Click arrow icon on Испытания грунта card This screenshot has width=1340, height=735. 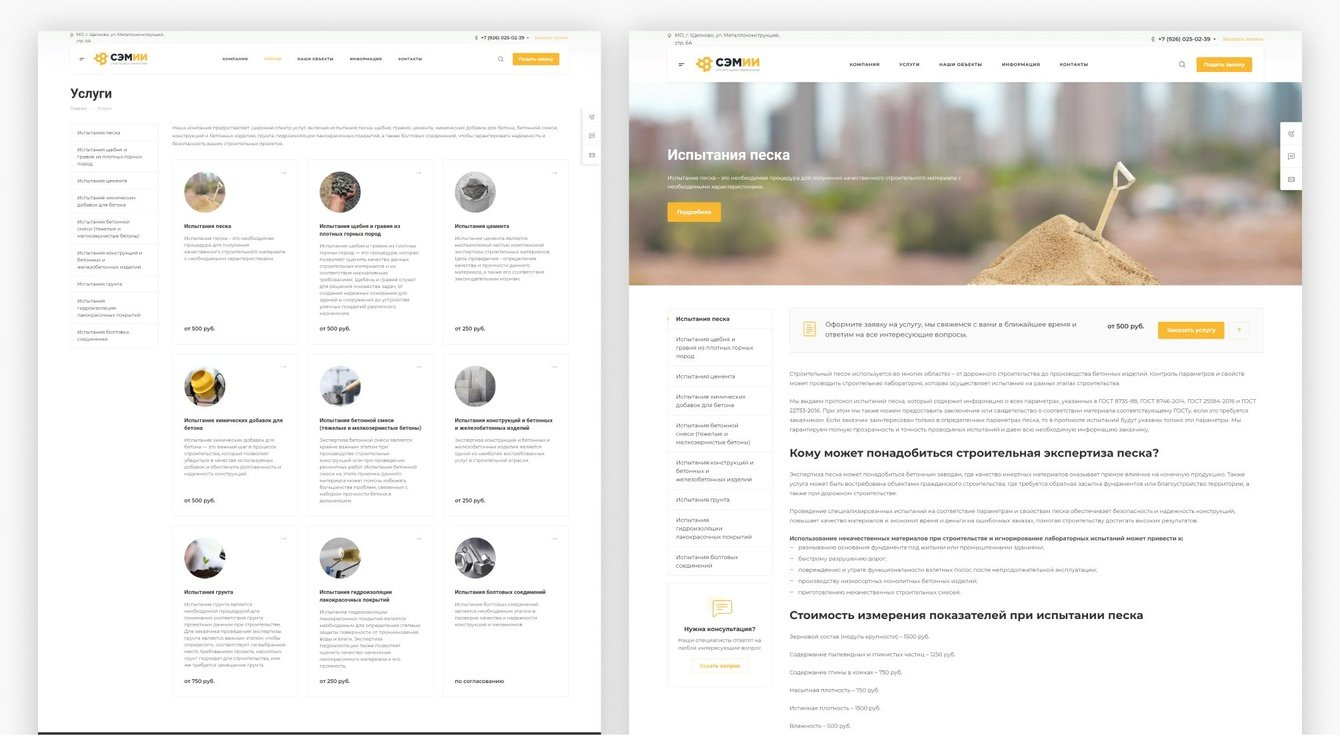pos(283,539)
